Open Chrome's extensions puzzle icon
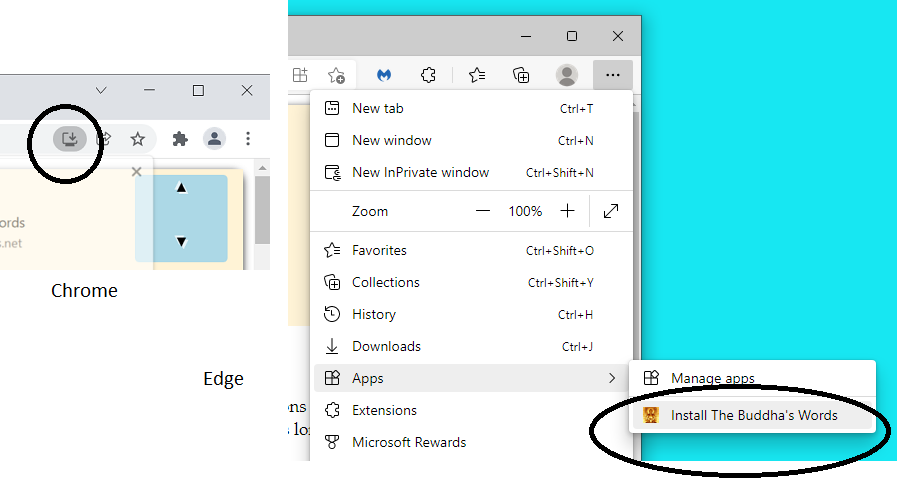Screen dimensions: 897x495 pyautogui.click(x=180, y=138)
